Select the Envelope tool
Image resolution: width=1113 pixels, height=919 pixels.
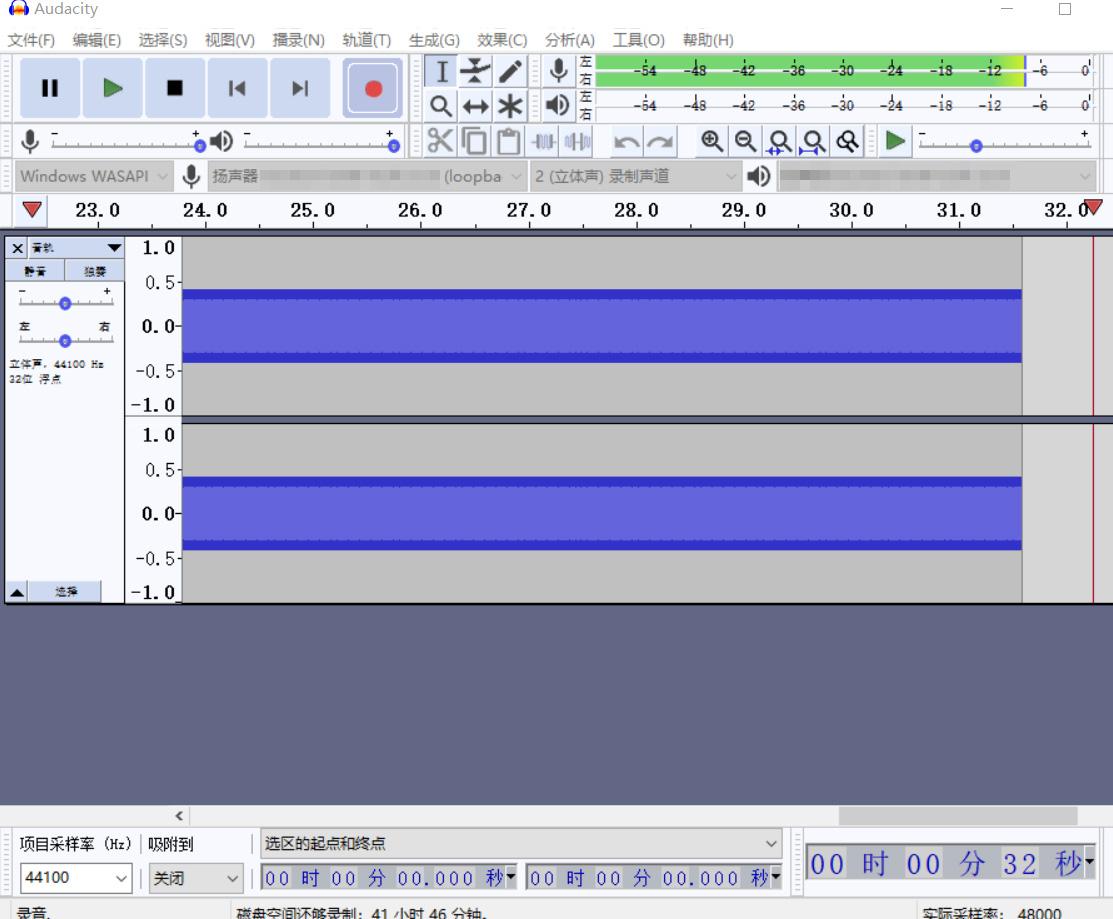tap(475, 71)
